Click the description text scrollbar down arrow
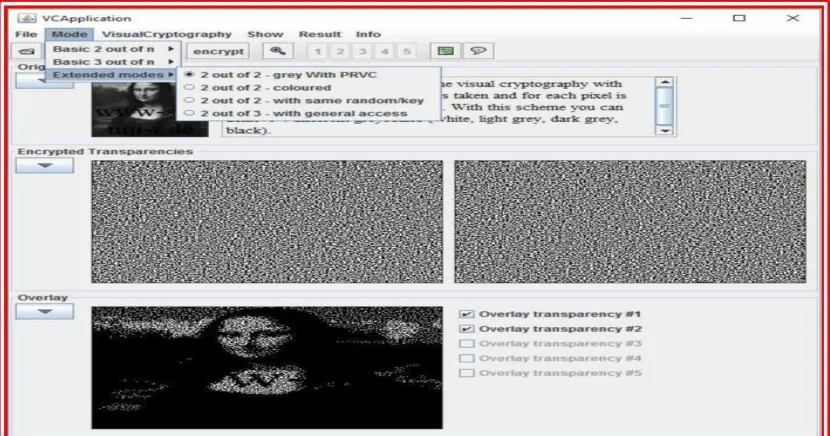 pos(664,130)
